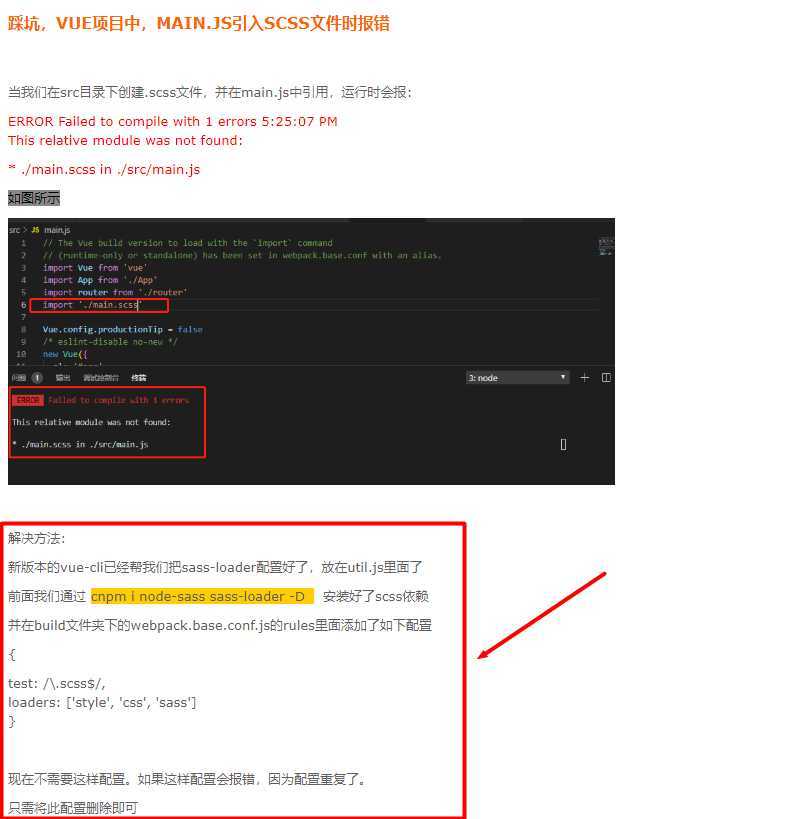Click red text '* ./main.scss in ./src/main.js' in article

click(104, 169)
